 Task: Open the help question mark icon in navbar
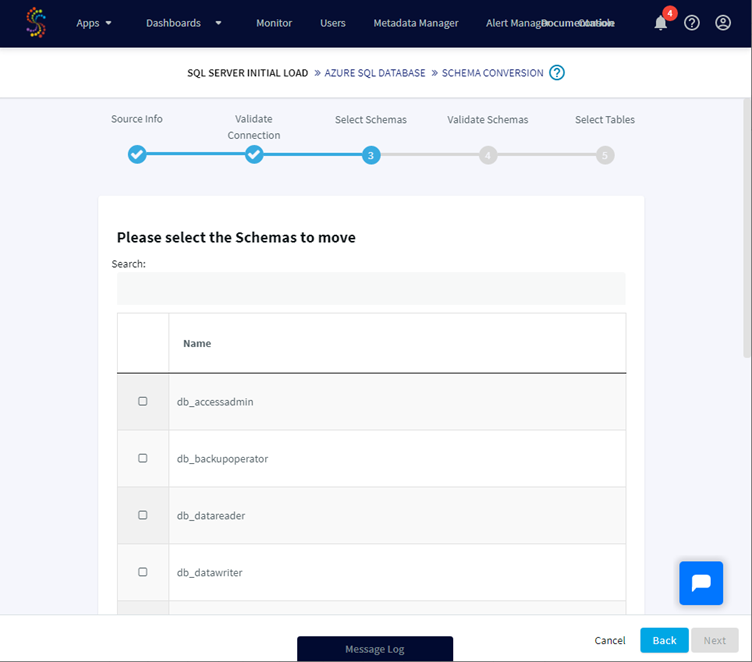692,23
